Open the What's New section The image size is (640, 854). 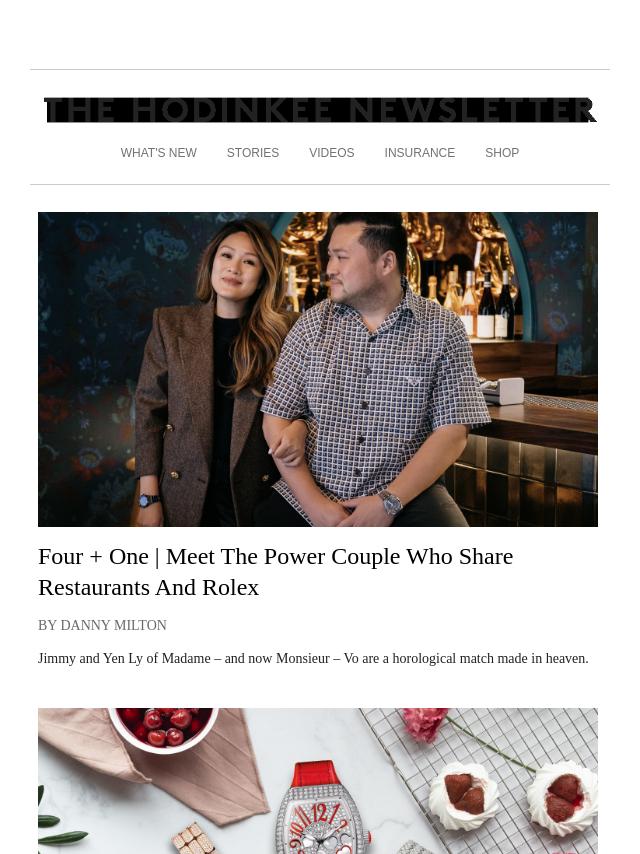coord(159,153)
